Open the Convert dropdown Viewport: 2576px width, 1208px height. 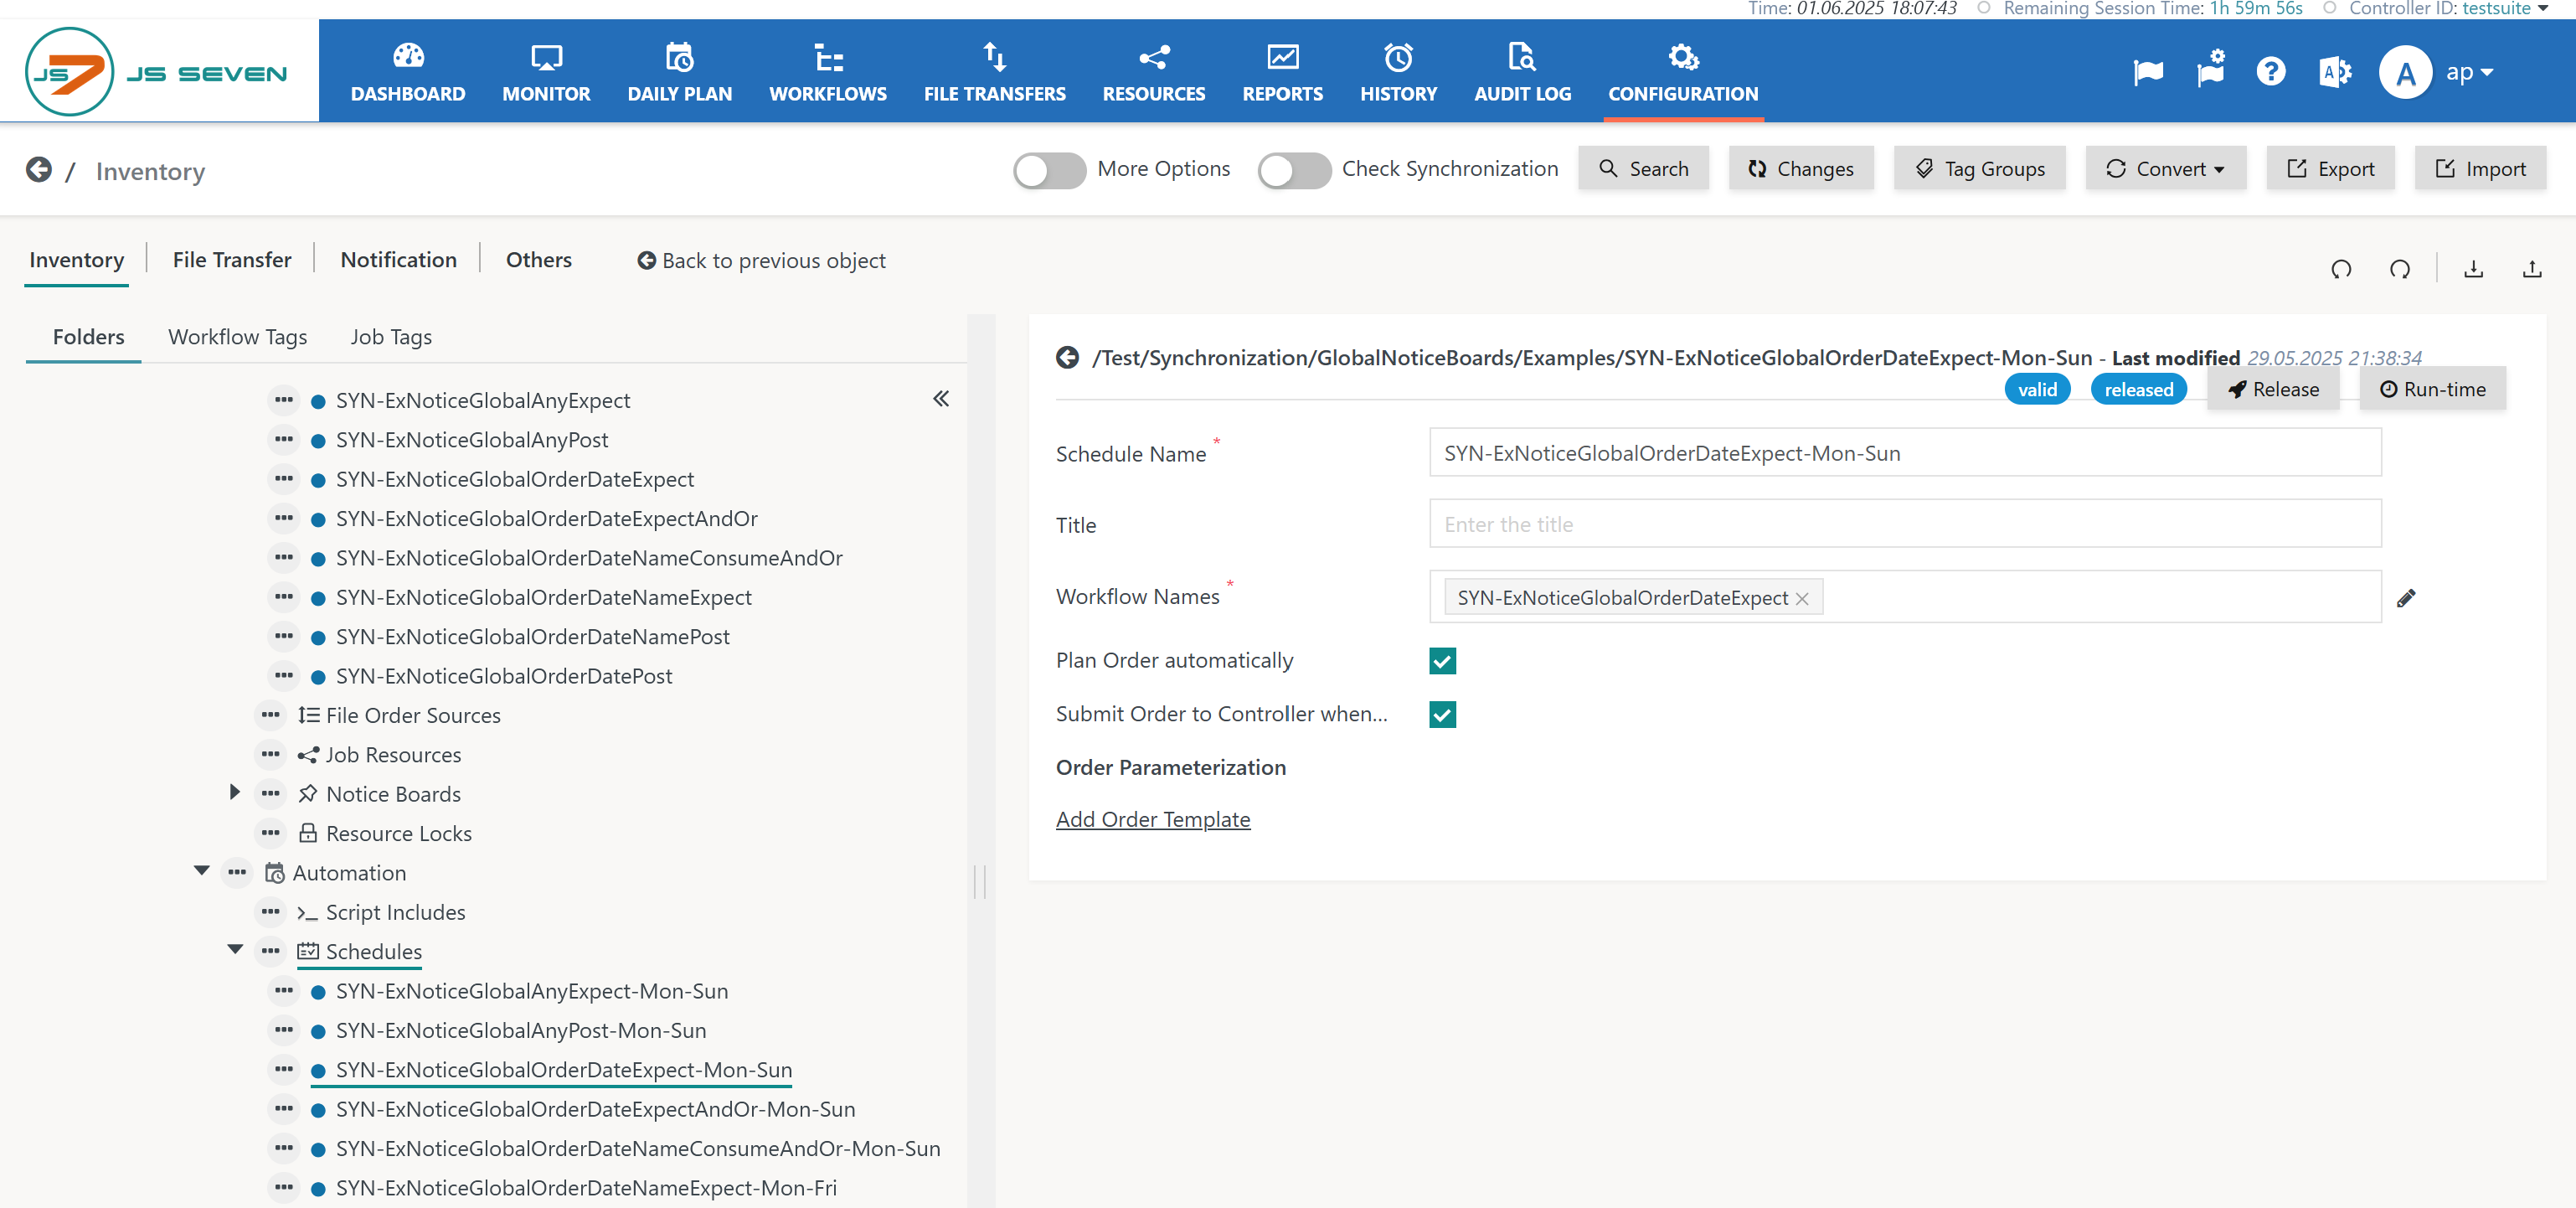(2164, 169)
